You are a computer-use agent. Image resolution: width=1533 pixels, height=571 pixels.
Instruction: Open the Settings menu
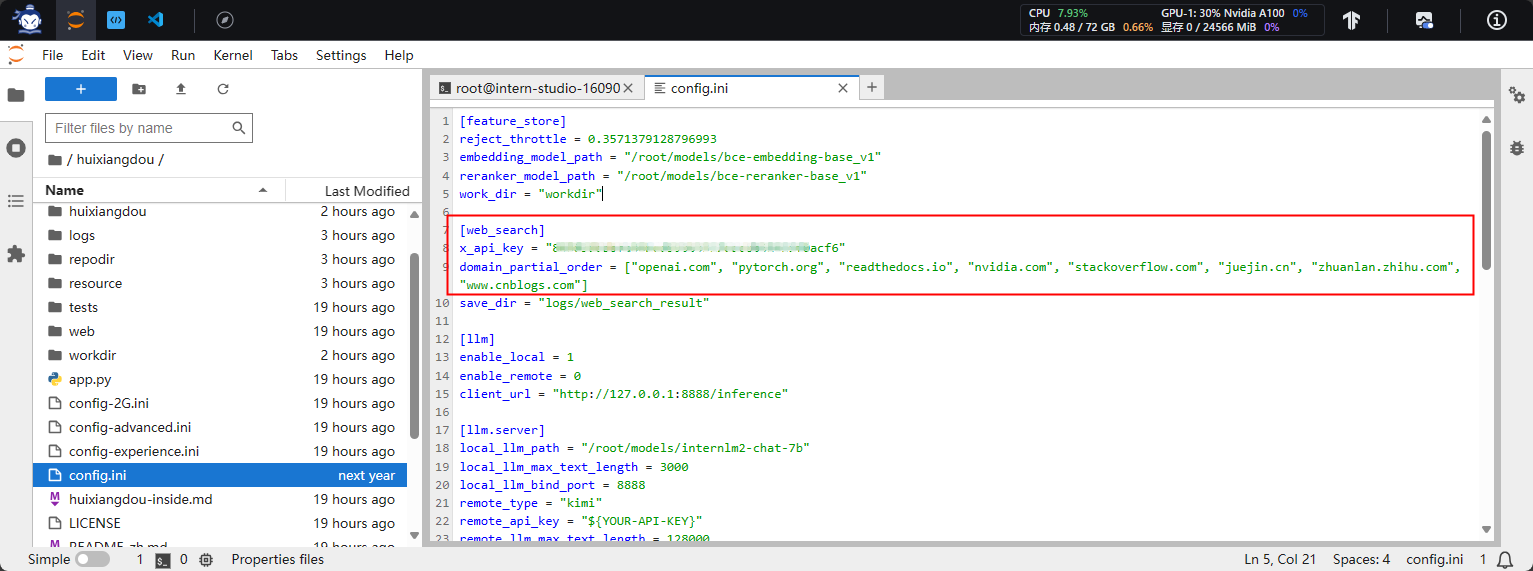[x=341, y=55]
